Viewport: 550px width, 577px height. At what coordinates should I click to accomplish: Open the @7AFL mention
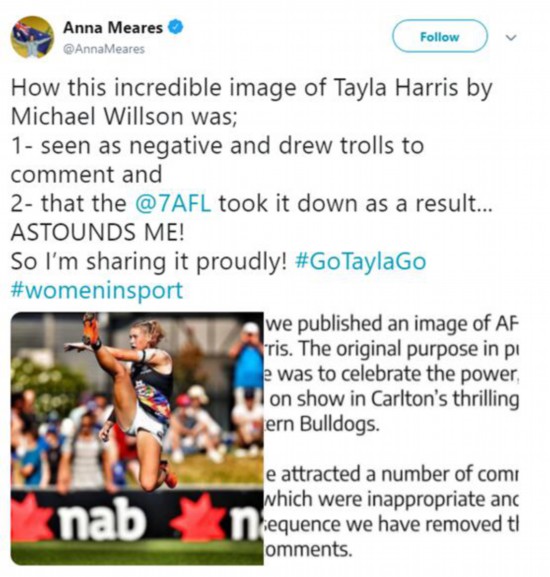pos(173,203)
